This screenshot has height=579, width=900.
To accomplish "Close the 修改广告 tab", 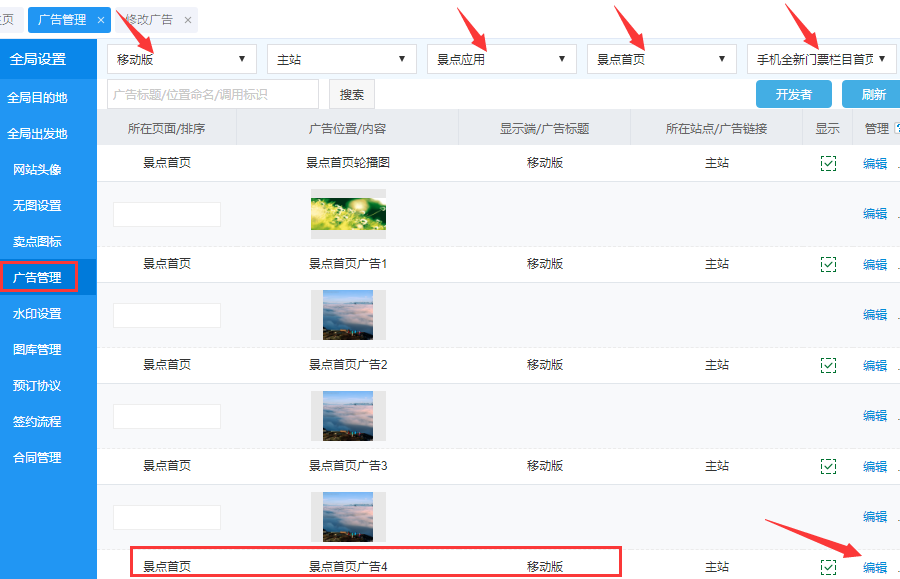I will [x=187, y=20].
